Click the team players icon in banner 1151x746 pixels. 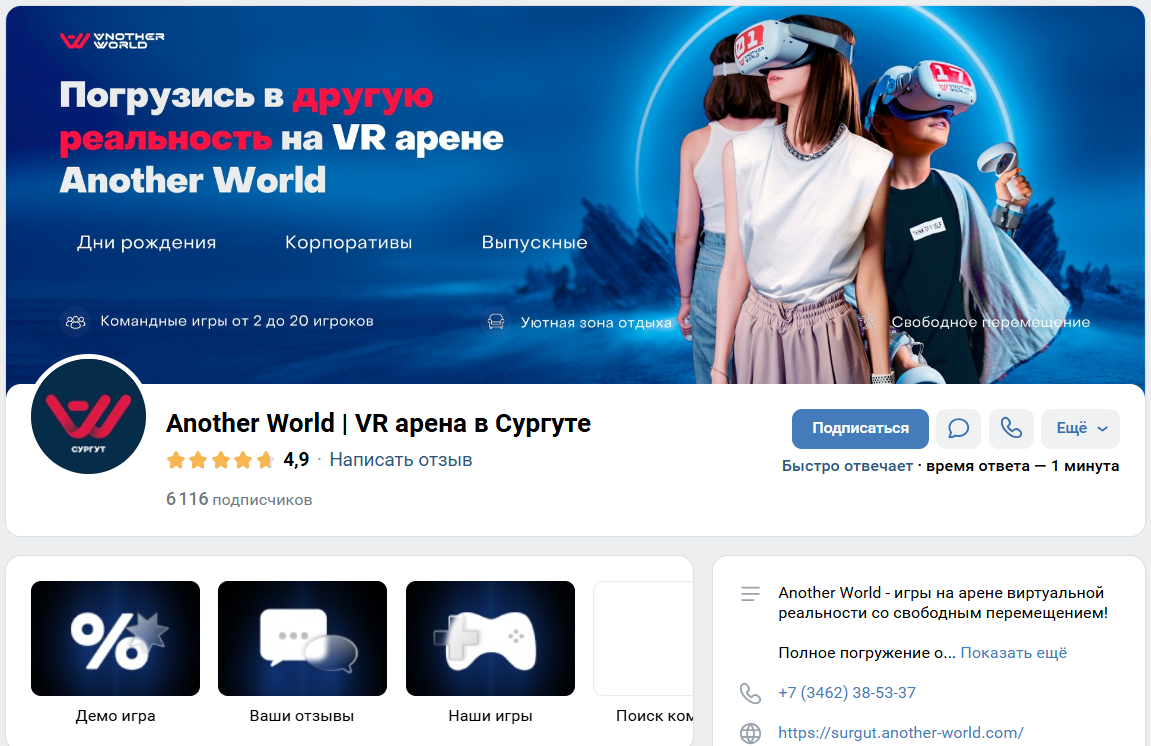(76, 322)
